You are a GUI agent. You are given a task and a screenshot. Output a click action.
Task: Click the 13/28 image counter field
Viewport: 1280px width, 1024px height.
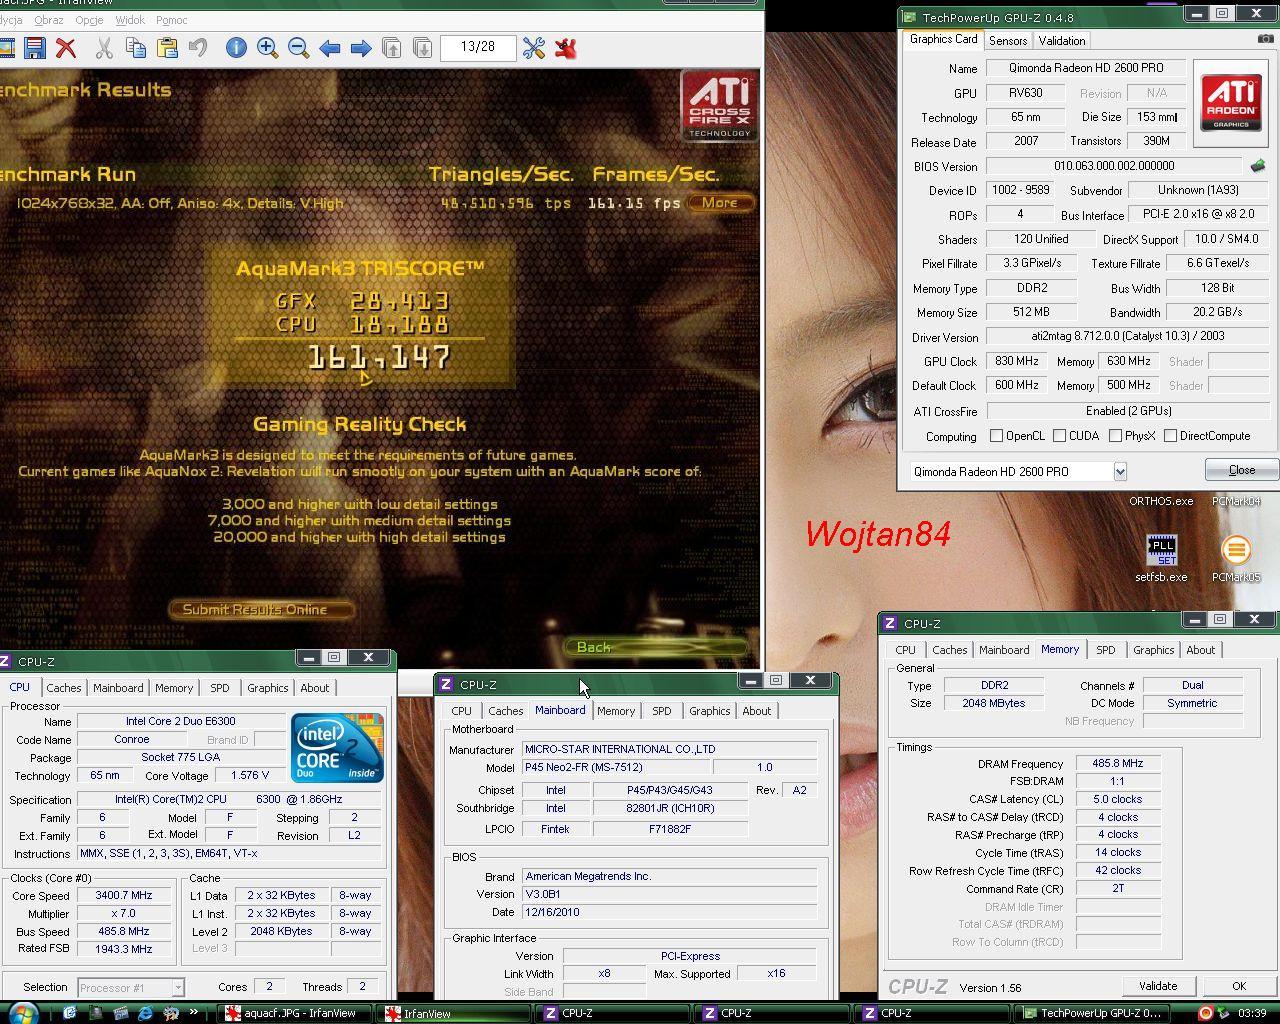(x=478, y=47)
